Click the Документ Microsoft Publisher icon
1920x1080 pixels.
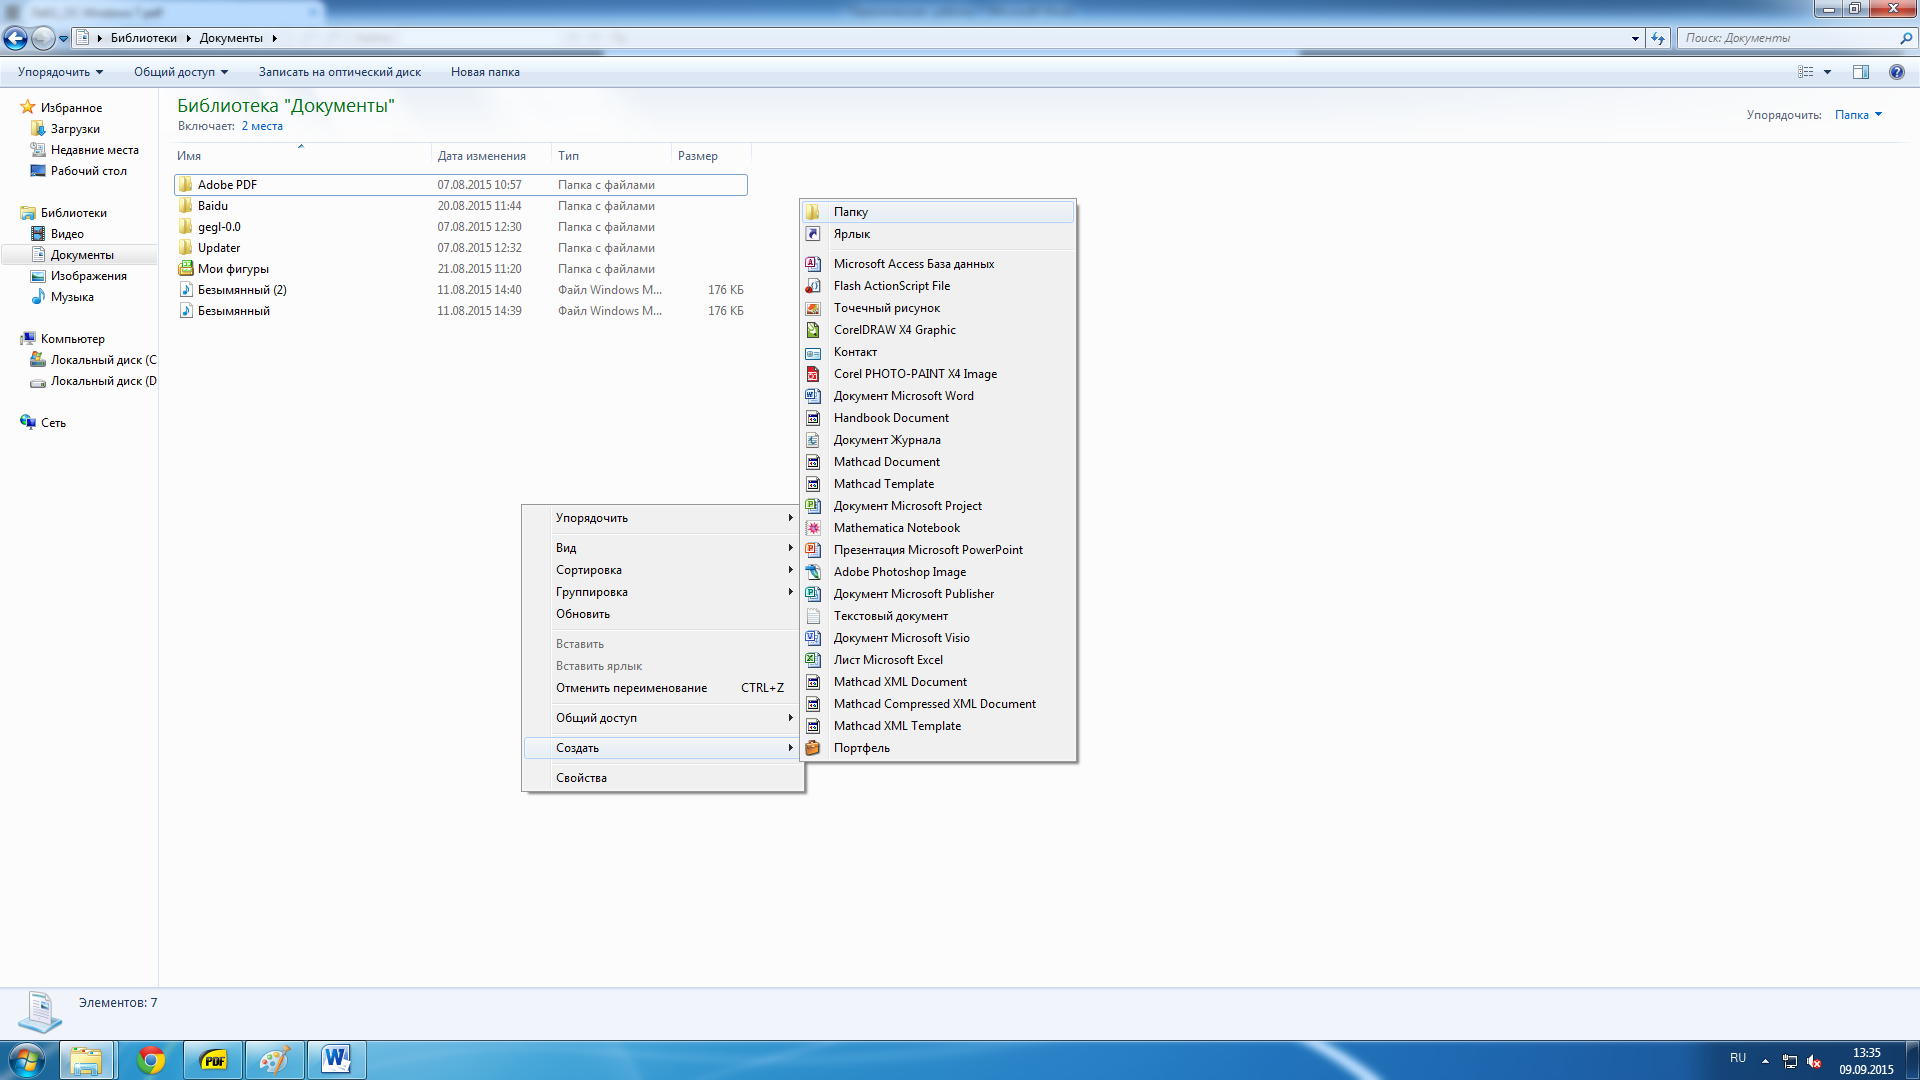813,594
